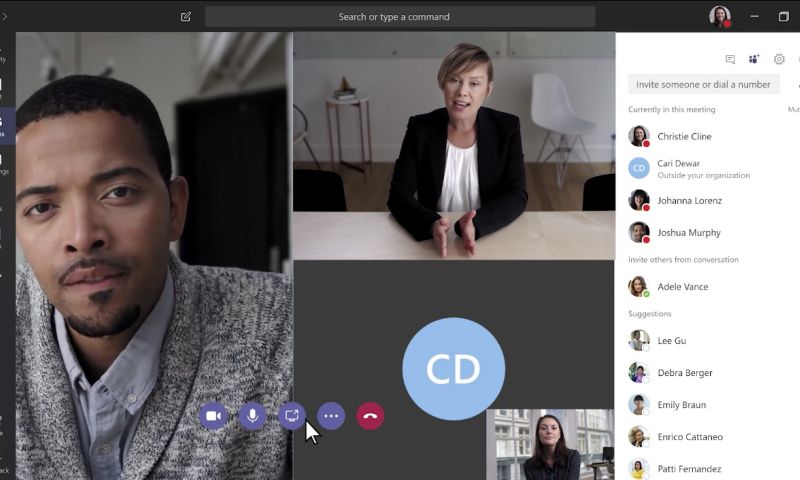Viewport: 800px width, 480px height.
Task: Show the meeting conversation panel
Action: click(730, 59)
